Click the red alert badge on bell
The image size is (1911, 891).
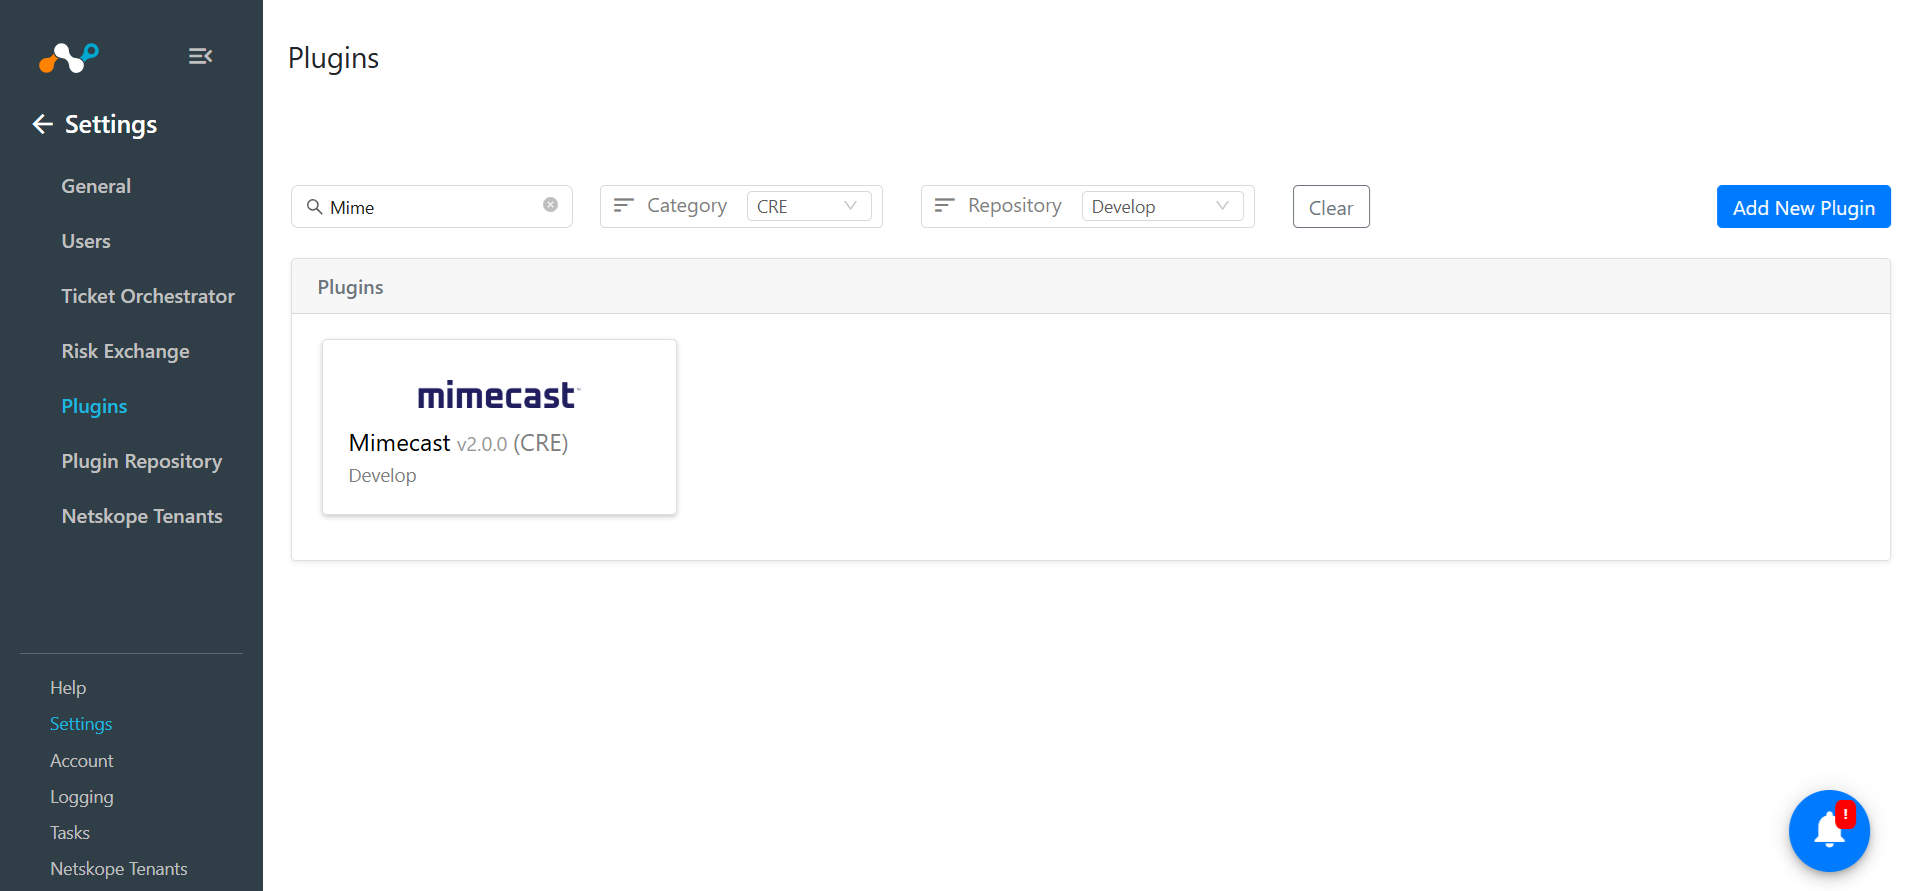click(x=1845, y=814)
